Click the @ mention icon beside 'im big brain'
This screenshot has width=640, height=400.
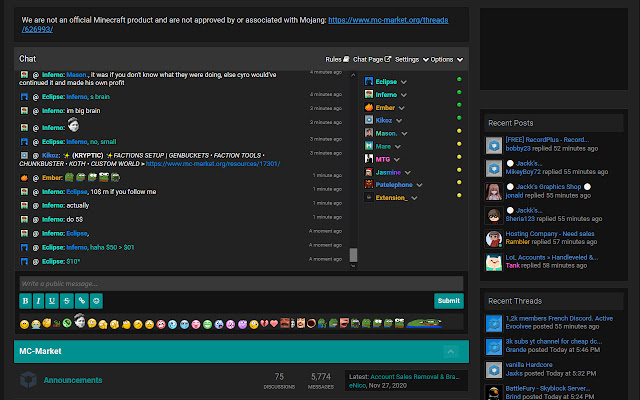(36, 111)
